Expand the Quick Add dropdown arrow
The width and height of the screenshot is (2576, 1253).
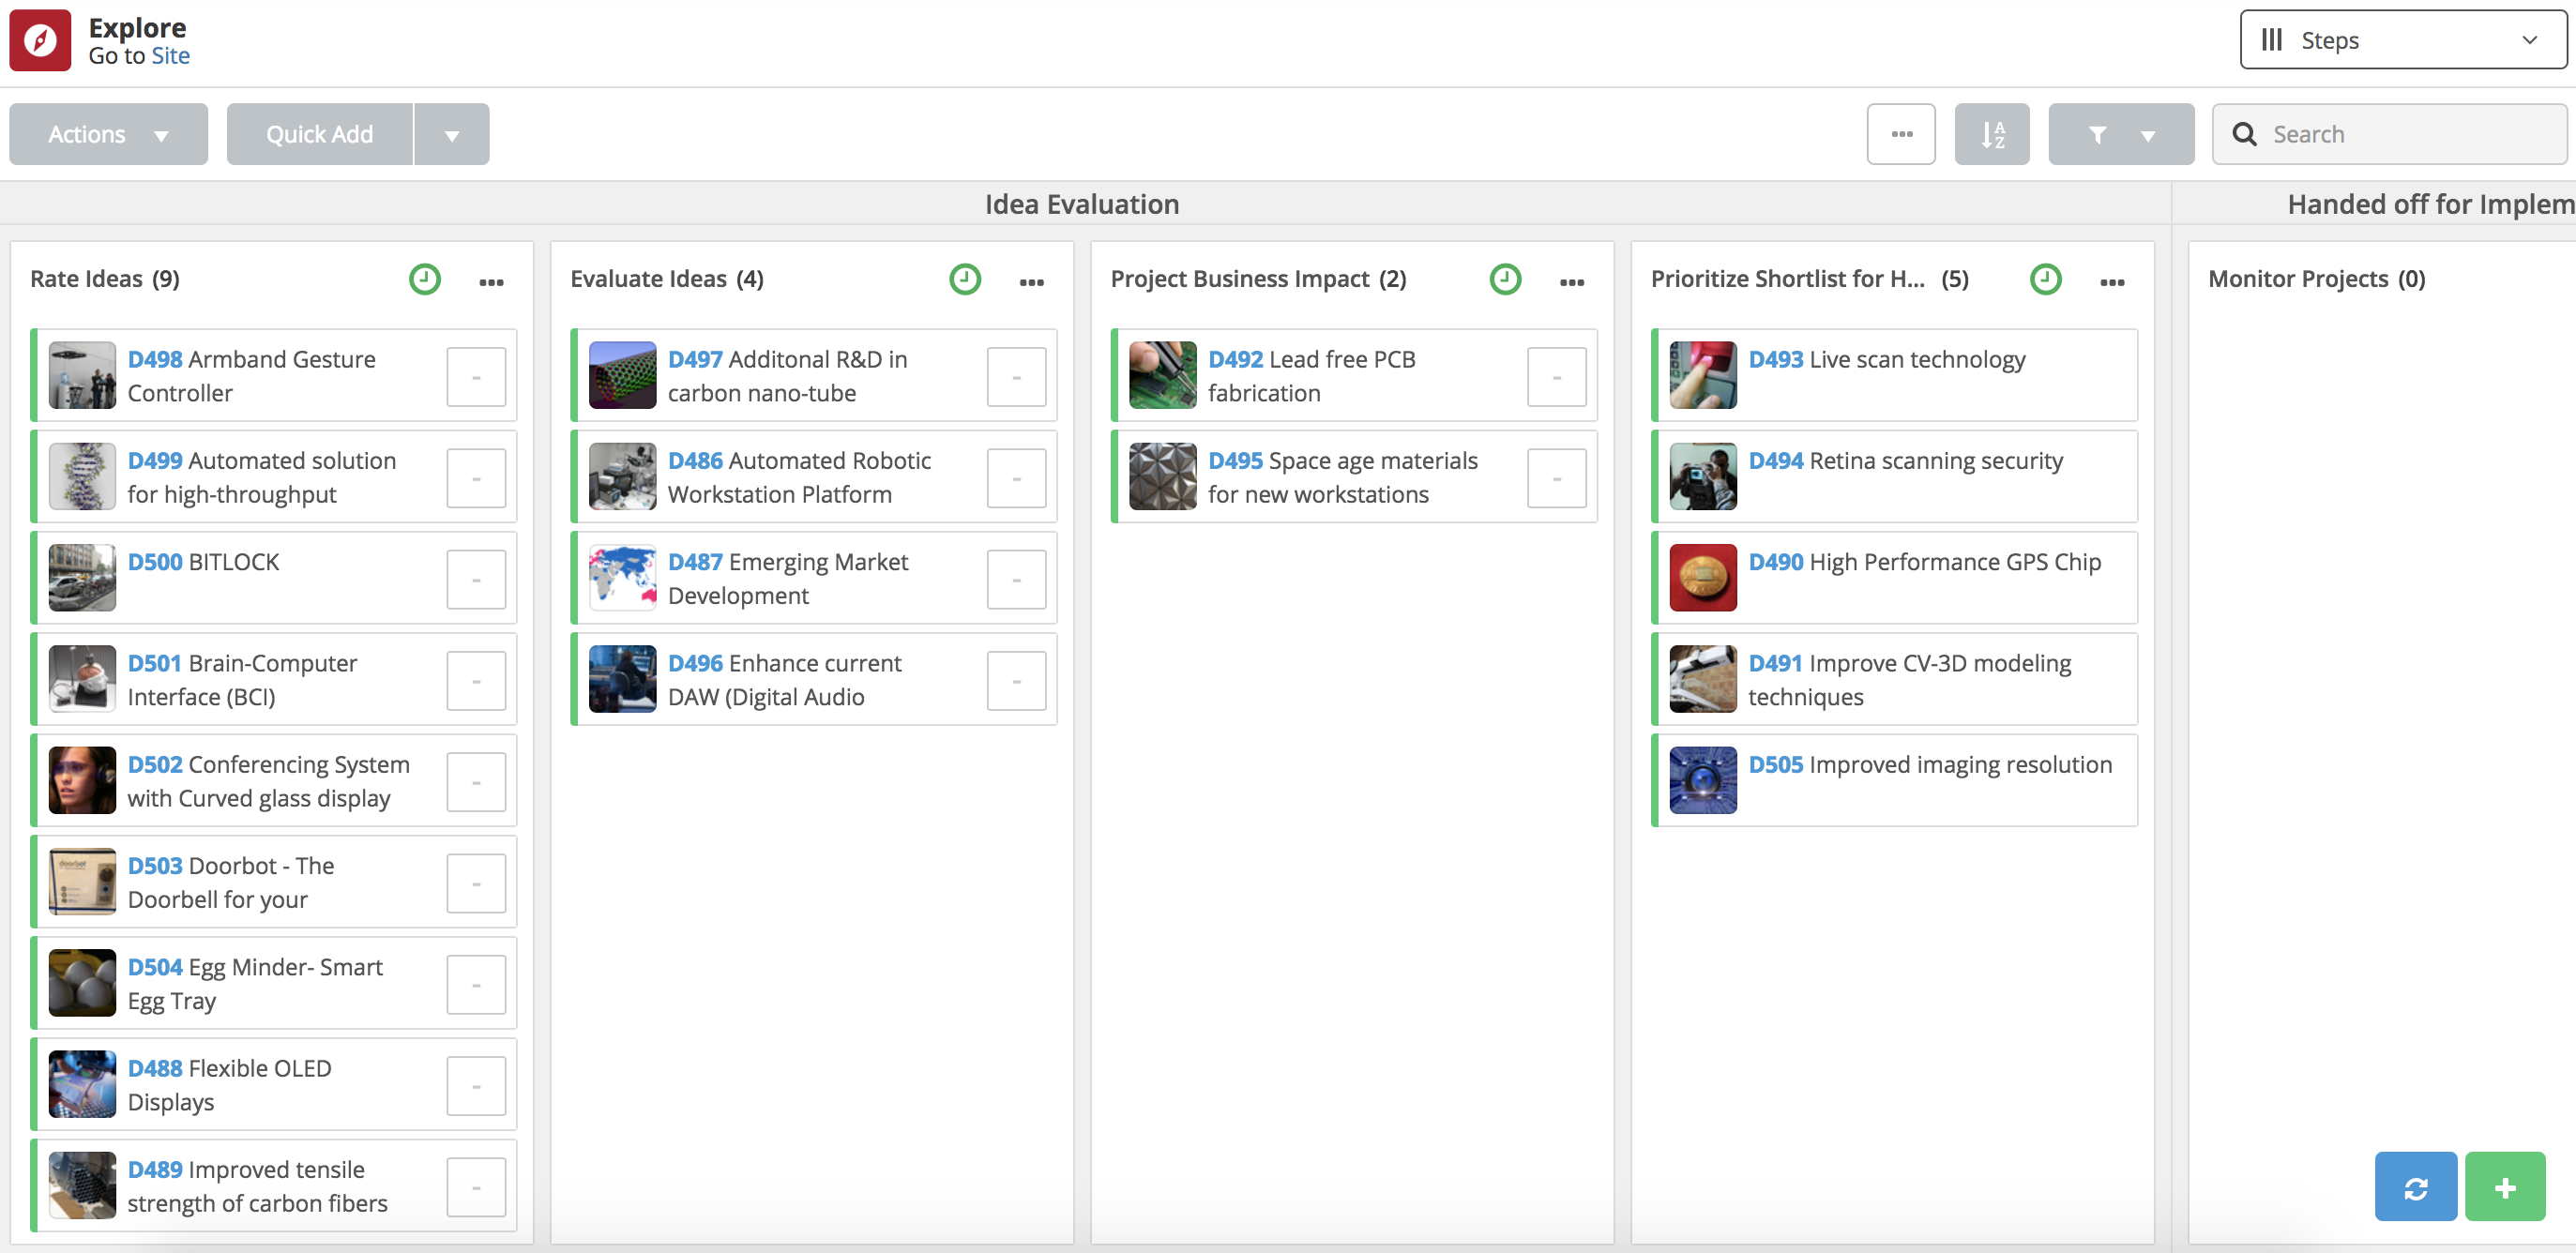click(452, 134)
